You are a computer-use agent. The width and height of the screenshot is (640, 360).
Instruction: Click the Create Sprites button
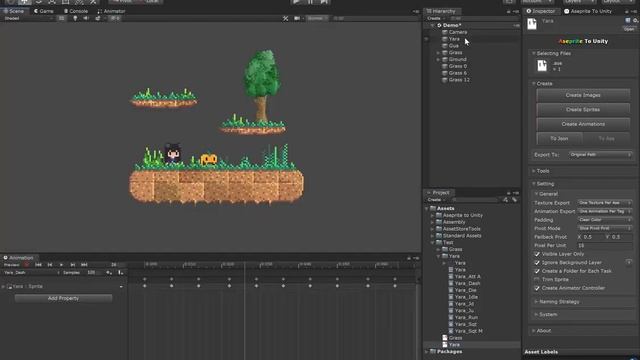[583, 110]
